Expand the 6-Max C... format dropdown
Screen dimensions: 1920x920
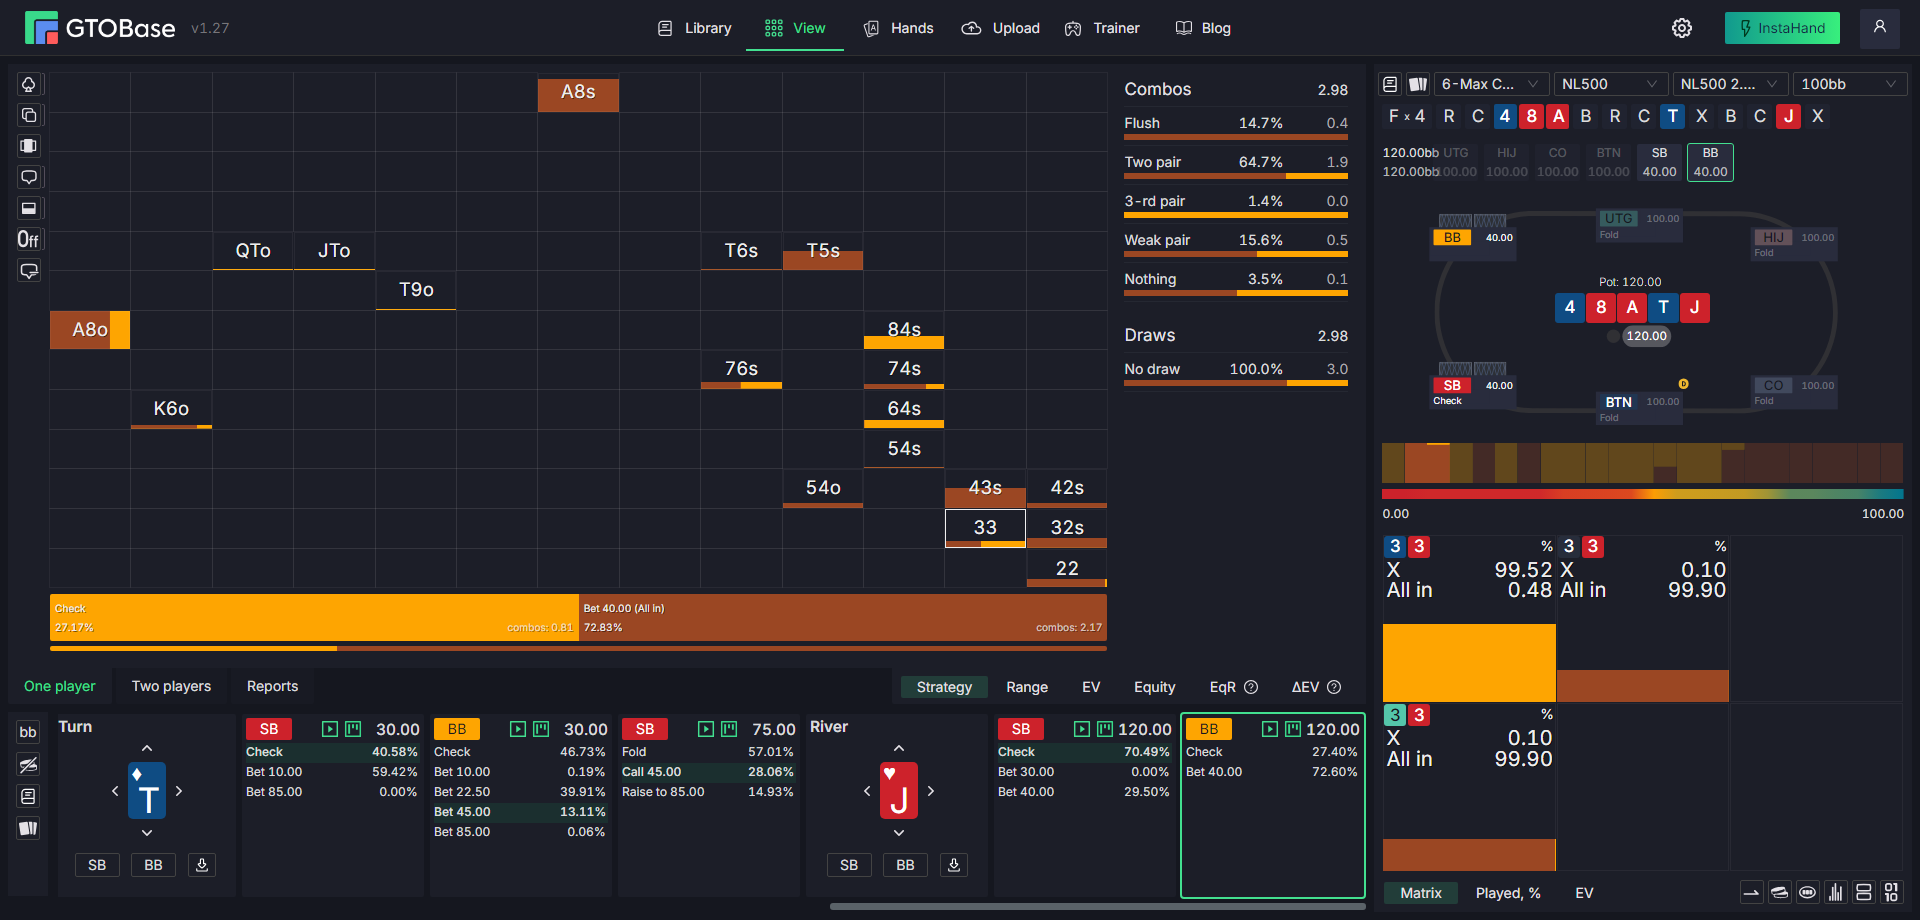click(x=1492, y=84)
